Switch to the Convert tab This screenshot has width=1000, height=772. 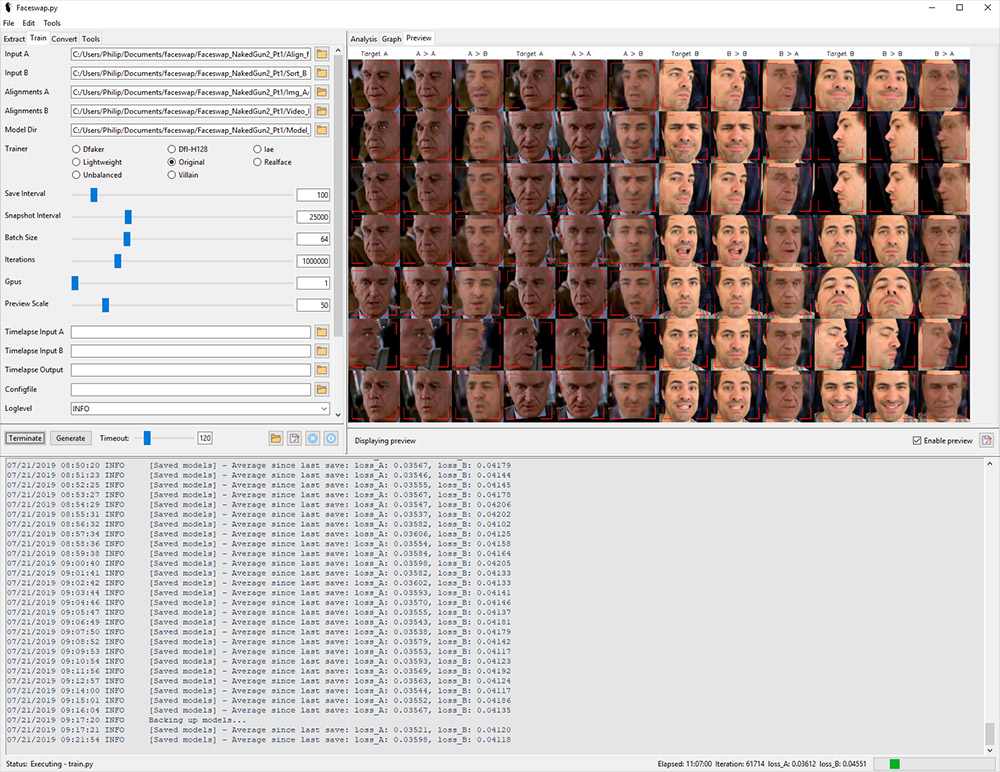click(64, 39)
